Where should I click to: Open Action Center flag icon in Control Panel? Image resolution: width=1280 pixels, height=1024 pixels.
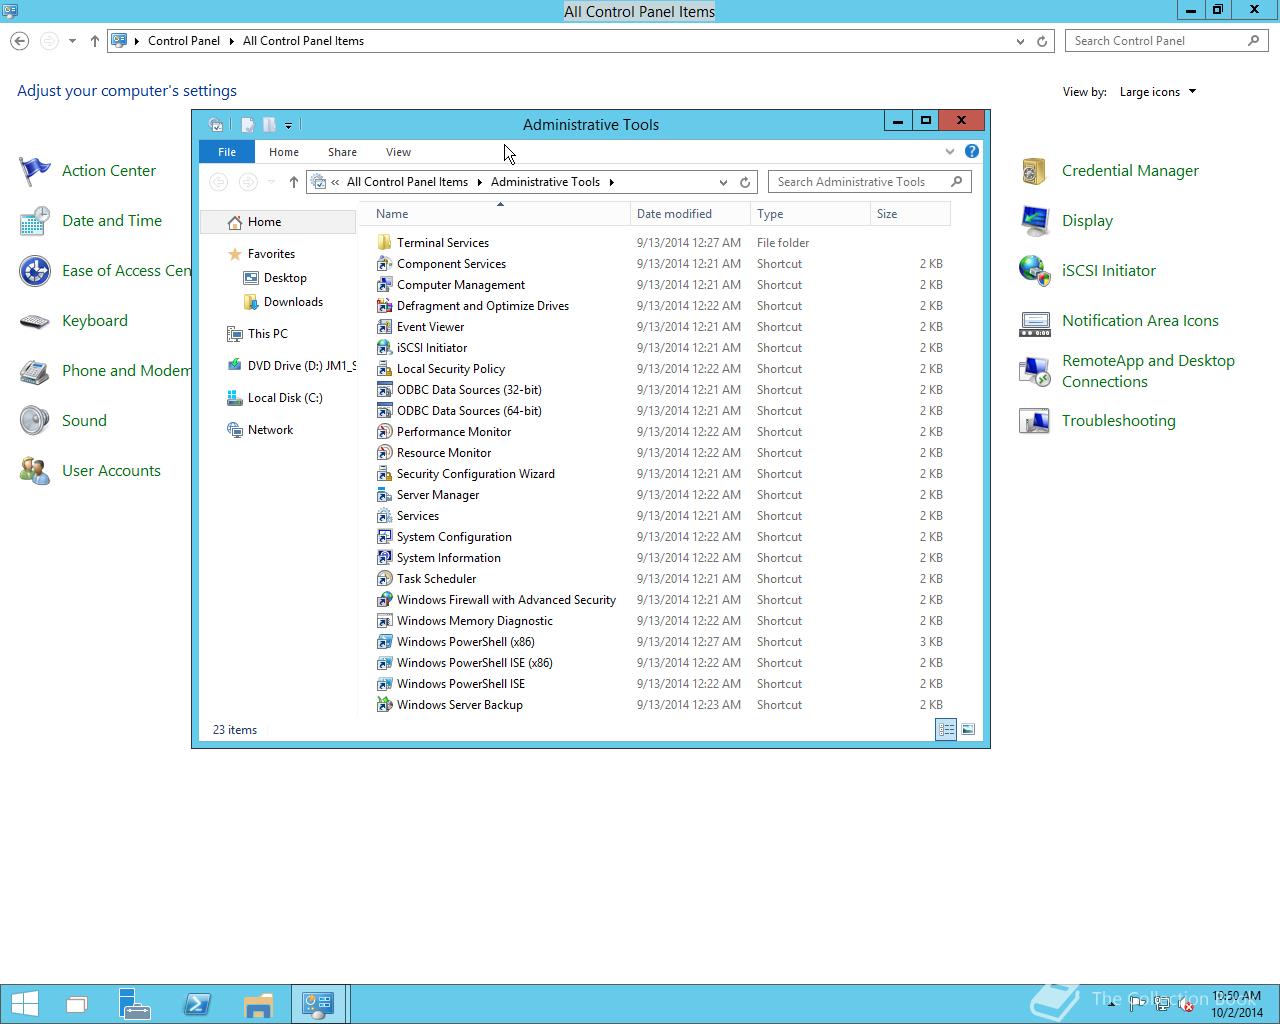pyautogui.click(x=35, y=171)
